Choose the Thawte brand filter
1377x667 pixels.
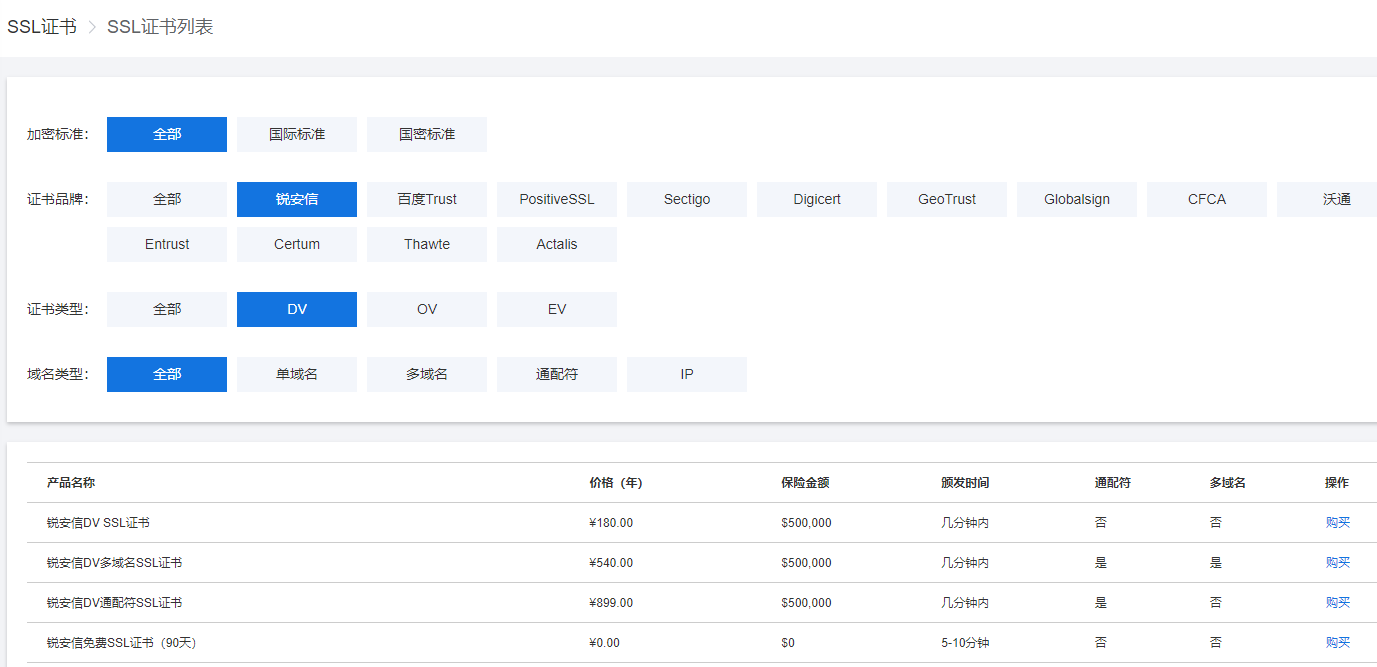pos(427,244)
